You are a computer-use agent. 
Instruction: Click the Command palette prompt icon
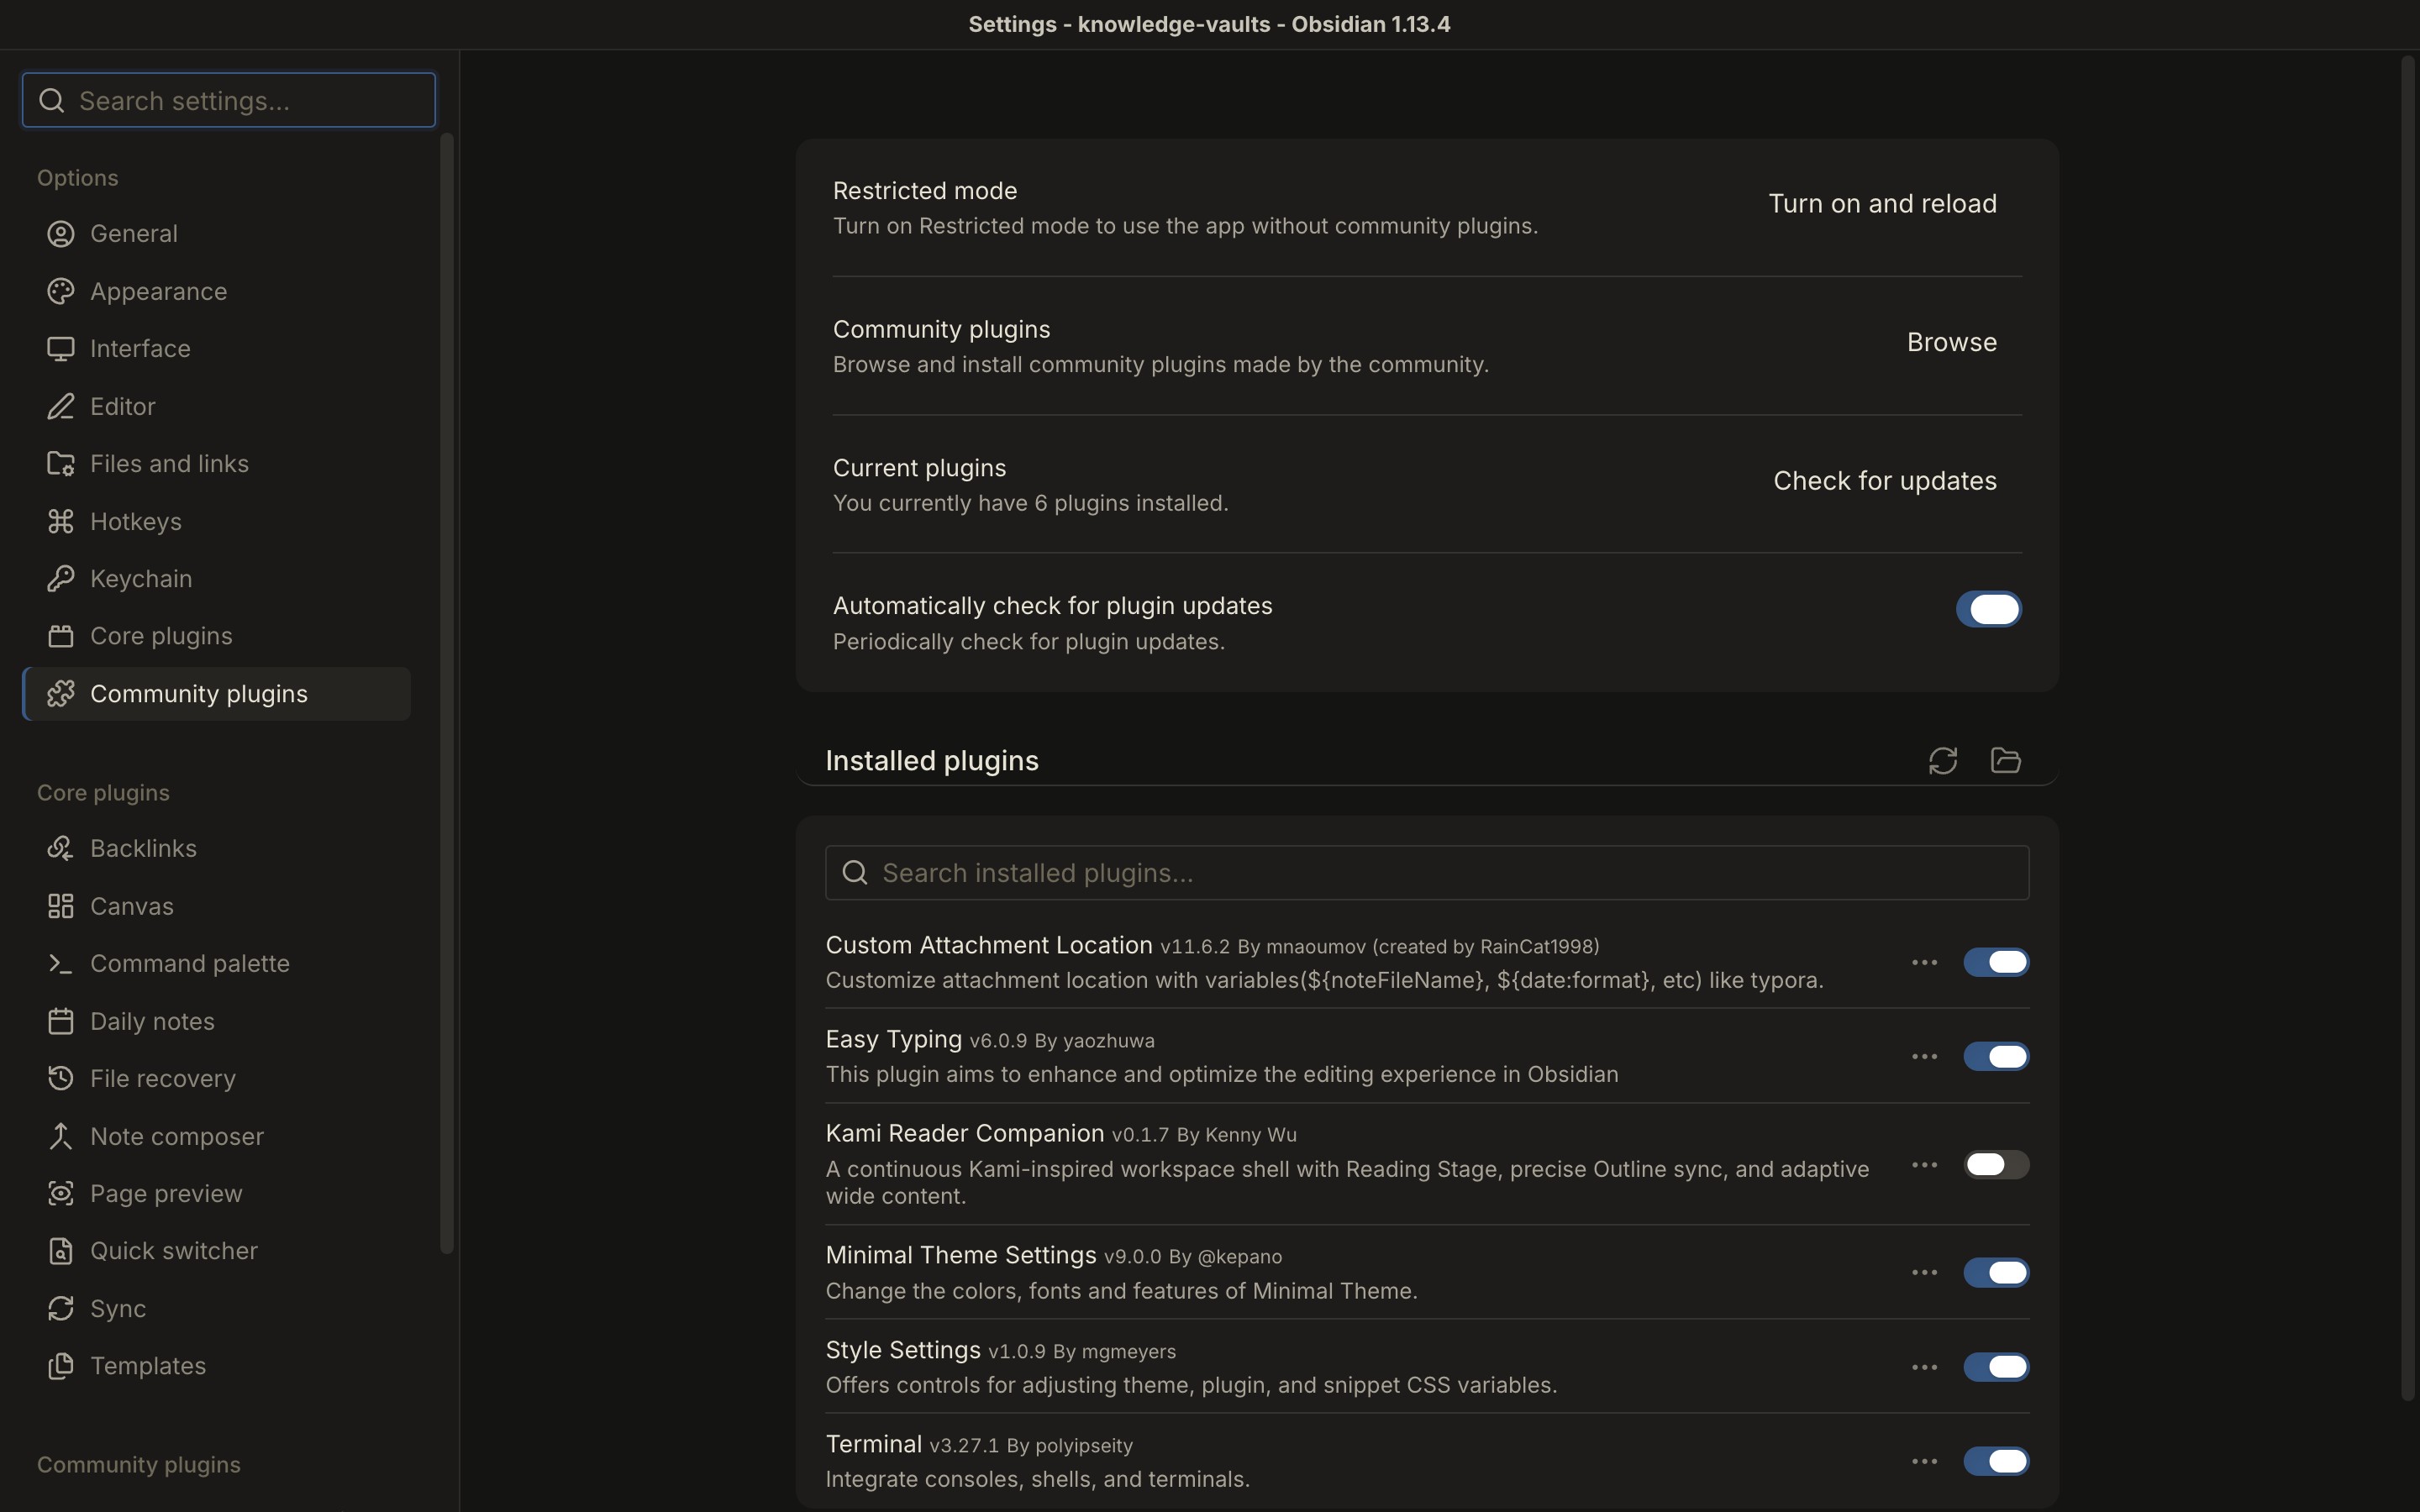pyautogui.click(x=61, y=964)
